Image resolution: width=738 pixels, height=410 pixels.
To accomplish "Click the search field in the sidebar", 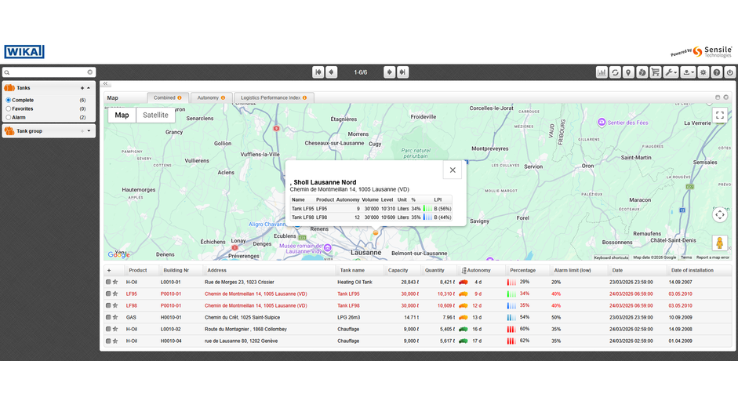I will (x=48, y=72).
